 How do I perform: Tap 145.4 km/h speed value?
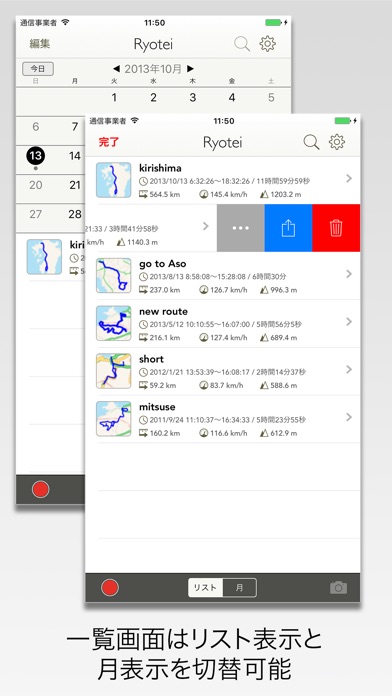tap(229, 194)
